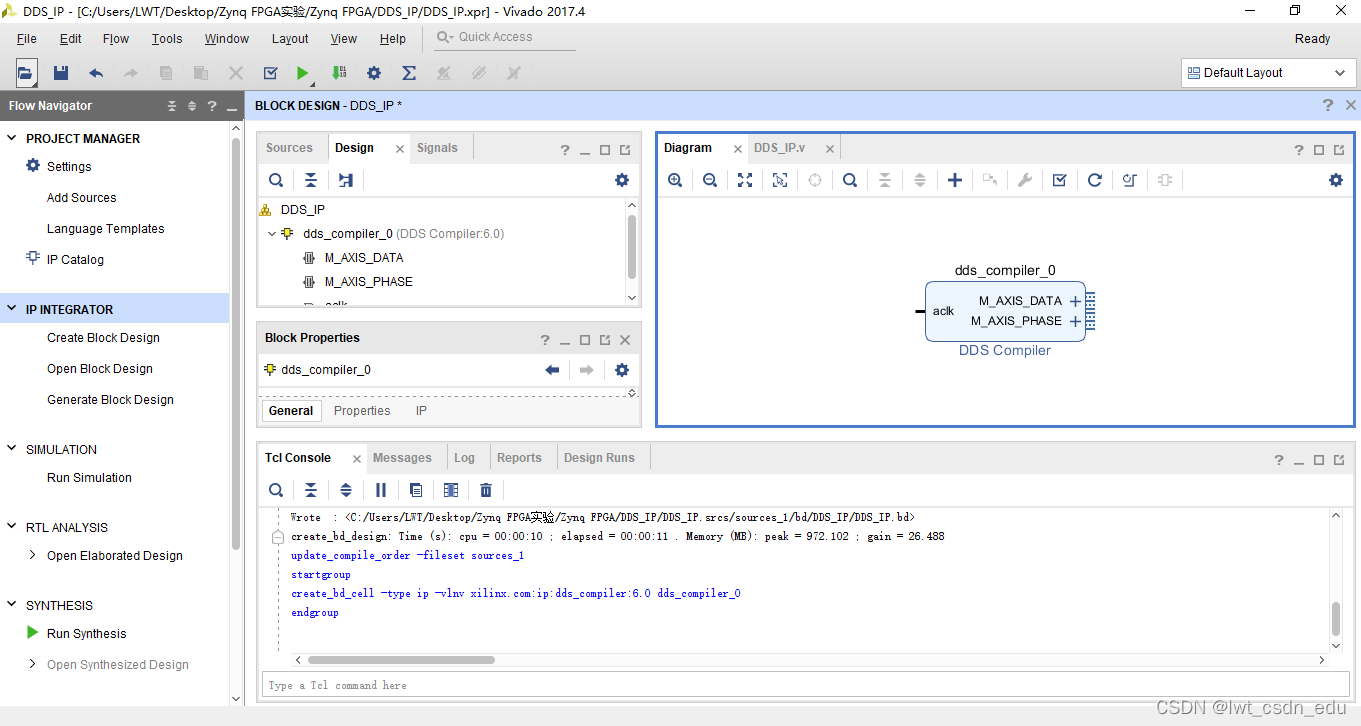
Task: Open the Block Properties settings gear
Action: 622,370
